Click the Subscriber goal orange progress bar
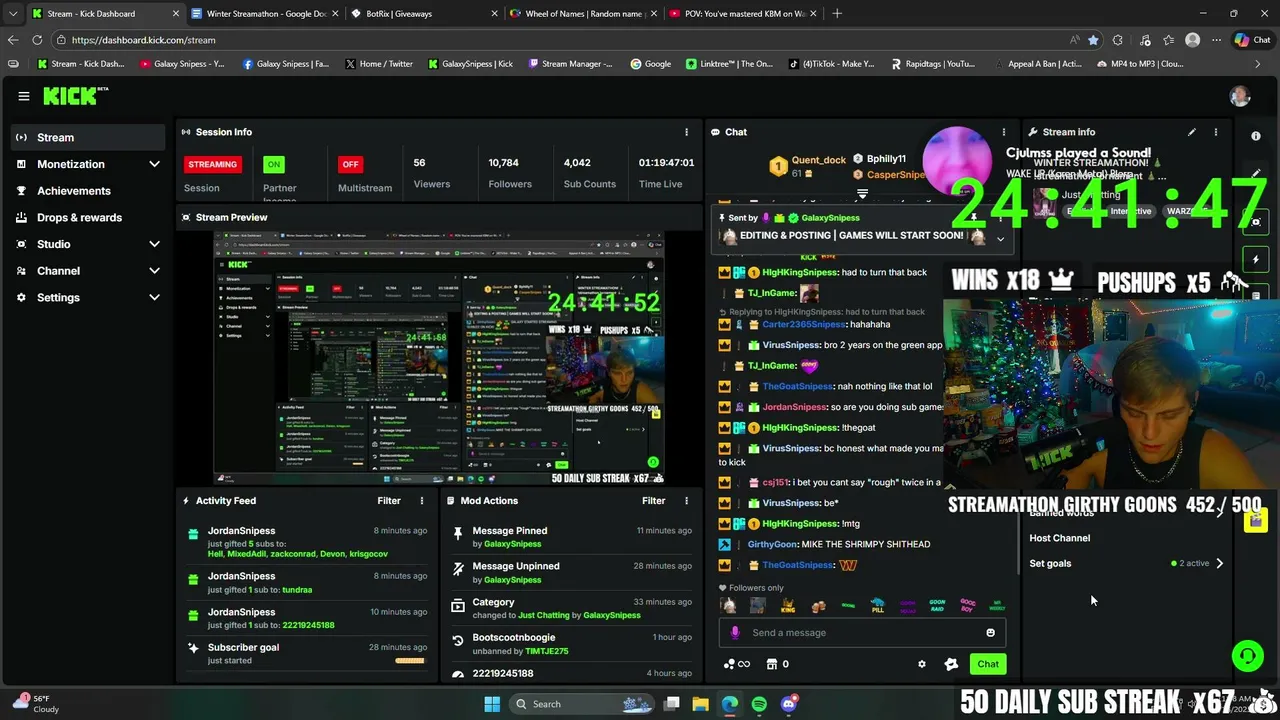 [x=410, y=660]
